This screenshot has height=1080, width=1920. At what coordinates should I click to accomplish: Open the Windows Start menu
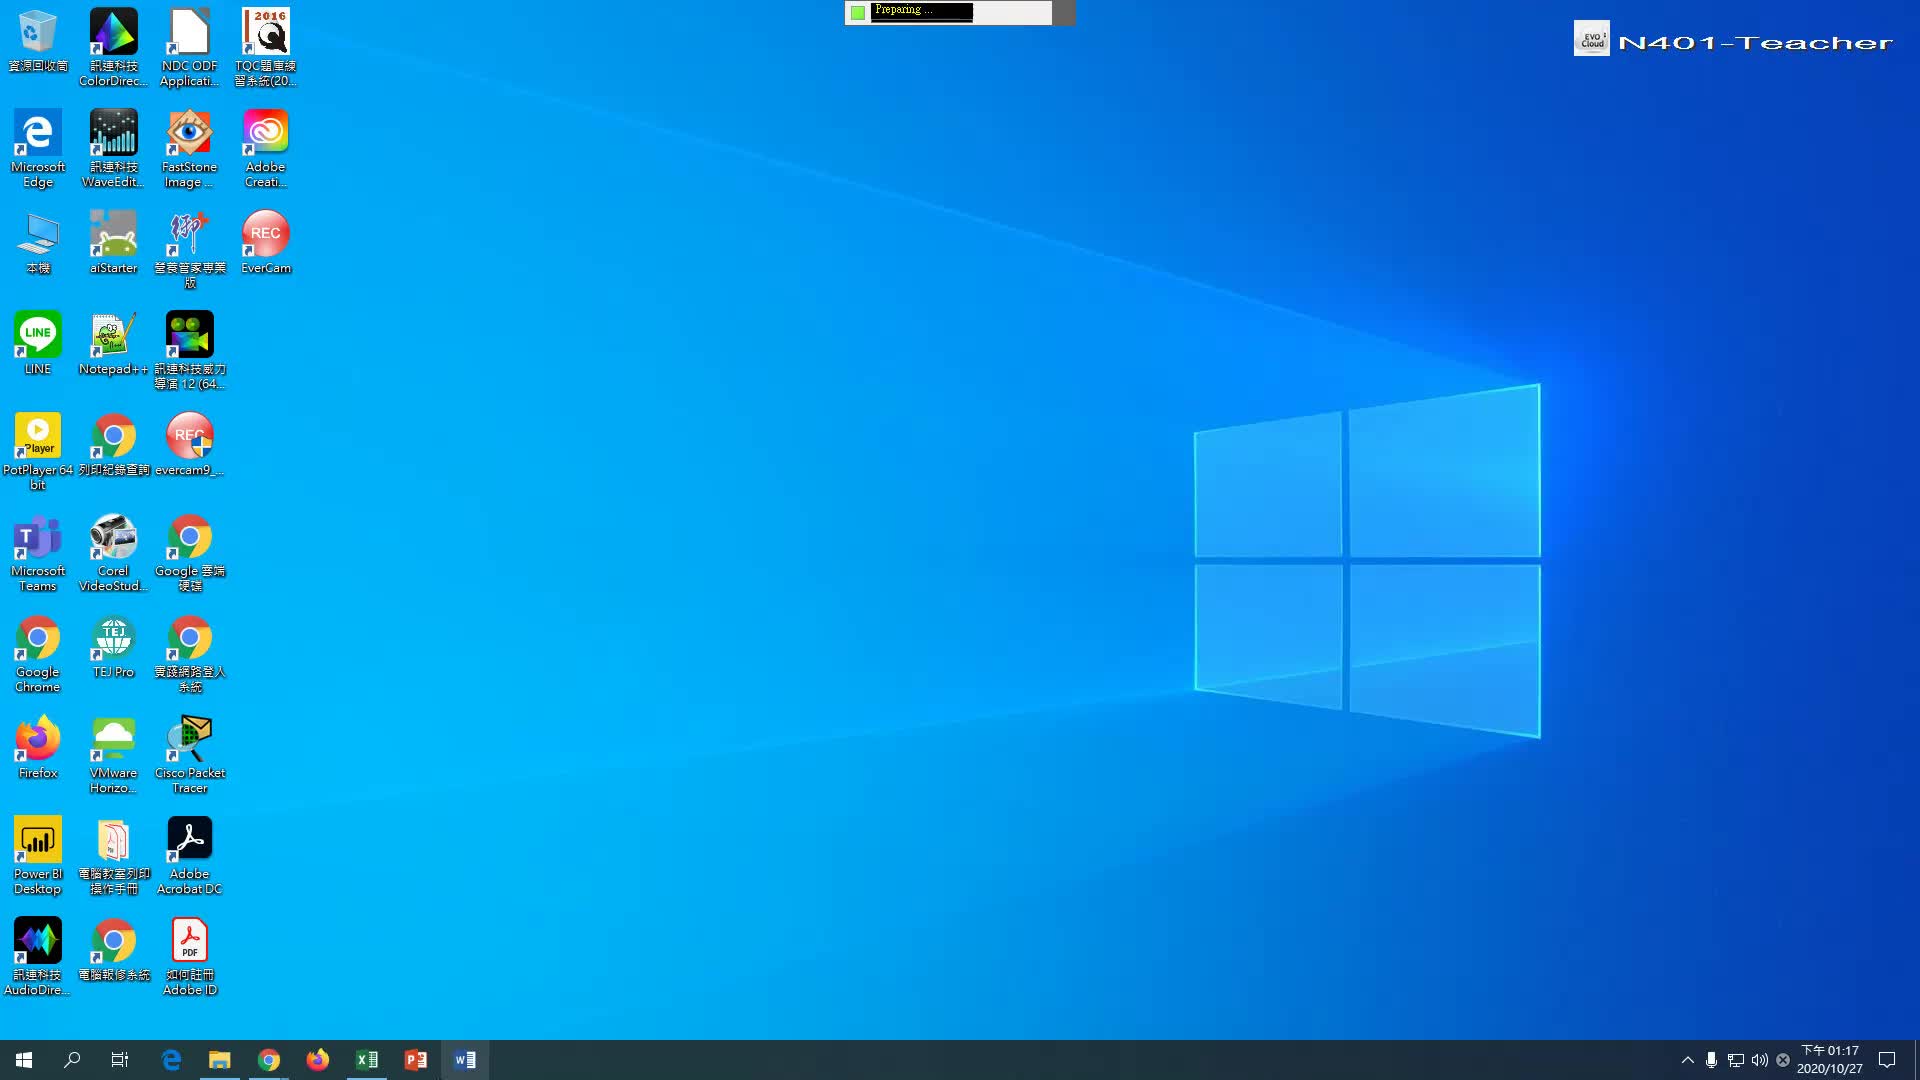24,1060
